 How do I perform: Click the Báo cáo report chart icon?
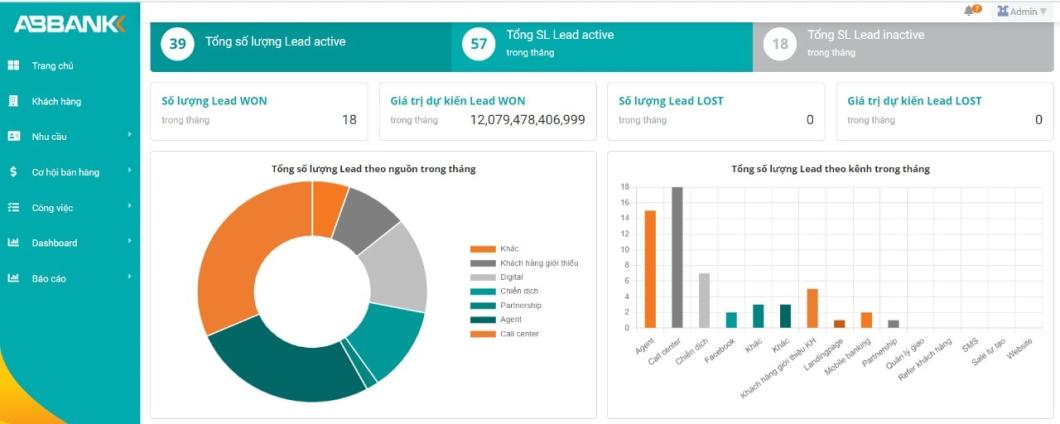pyautogui.click(x=13, y=278)
